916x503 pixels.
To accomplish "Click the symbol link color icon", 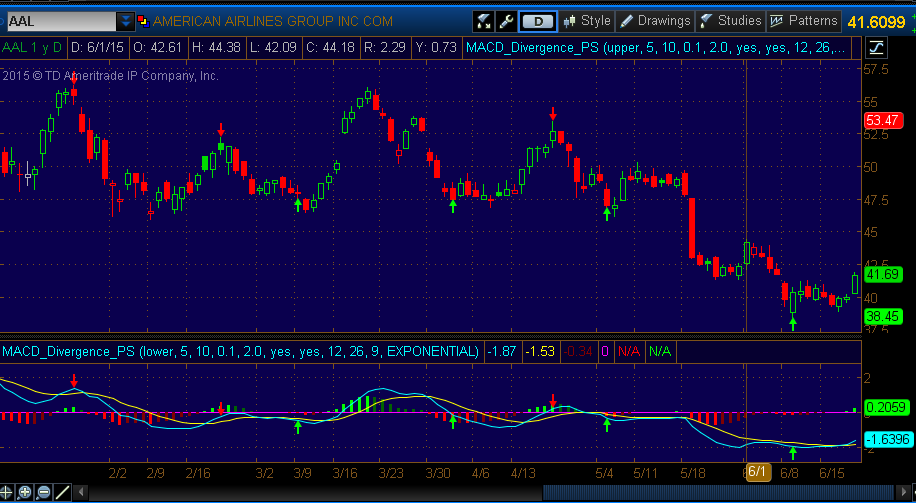I will pos(143,22).
